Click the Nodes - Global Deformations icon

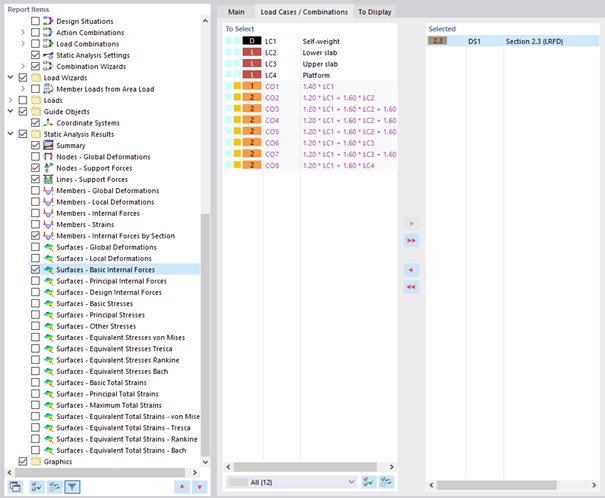48,157
